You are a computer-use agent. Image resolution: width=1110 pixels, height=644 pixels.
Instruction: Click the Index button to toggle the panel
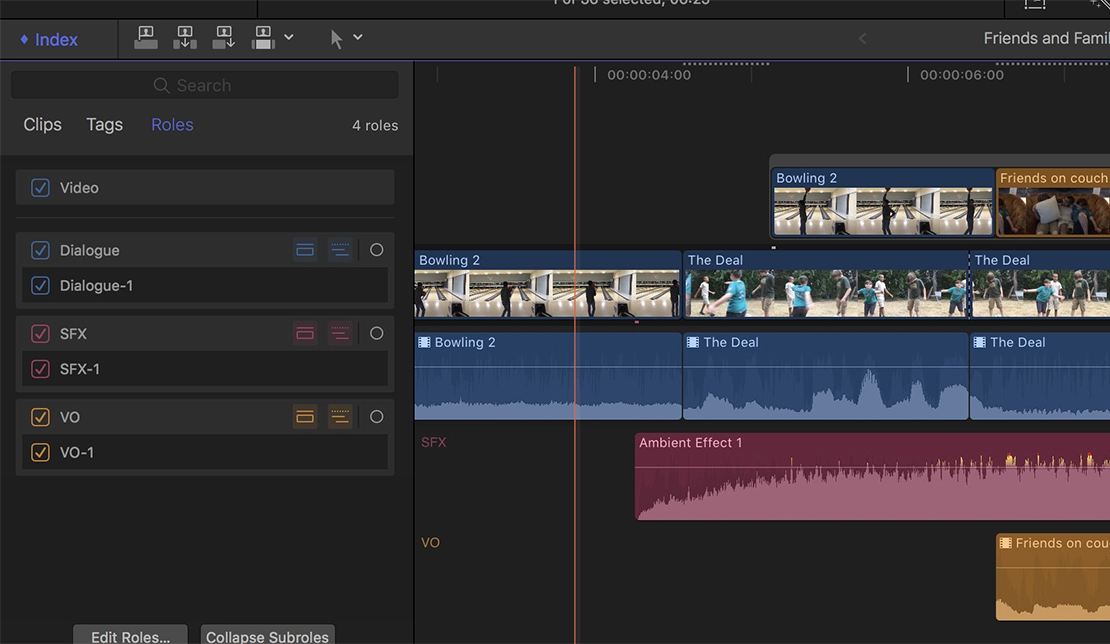pos(48,39)
